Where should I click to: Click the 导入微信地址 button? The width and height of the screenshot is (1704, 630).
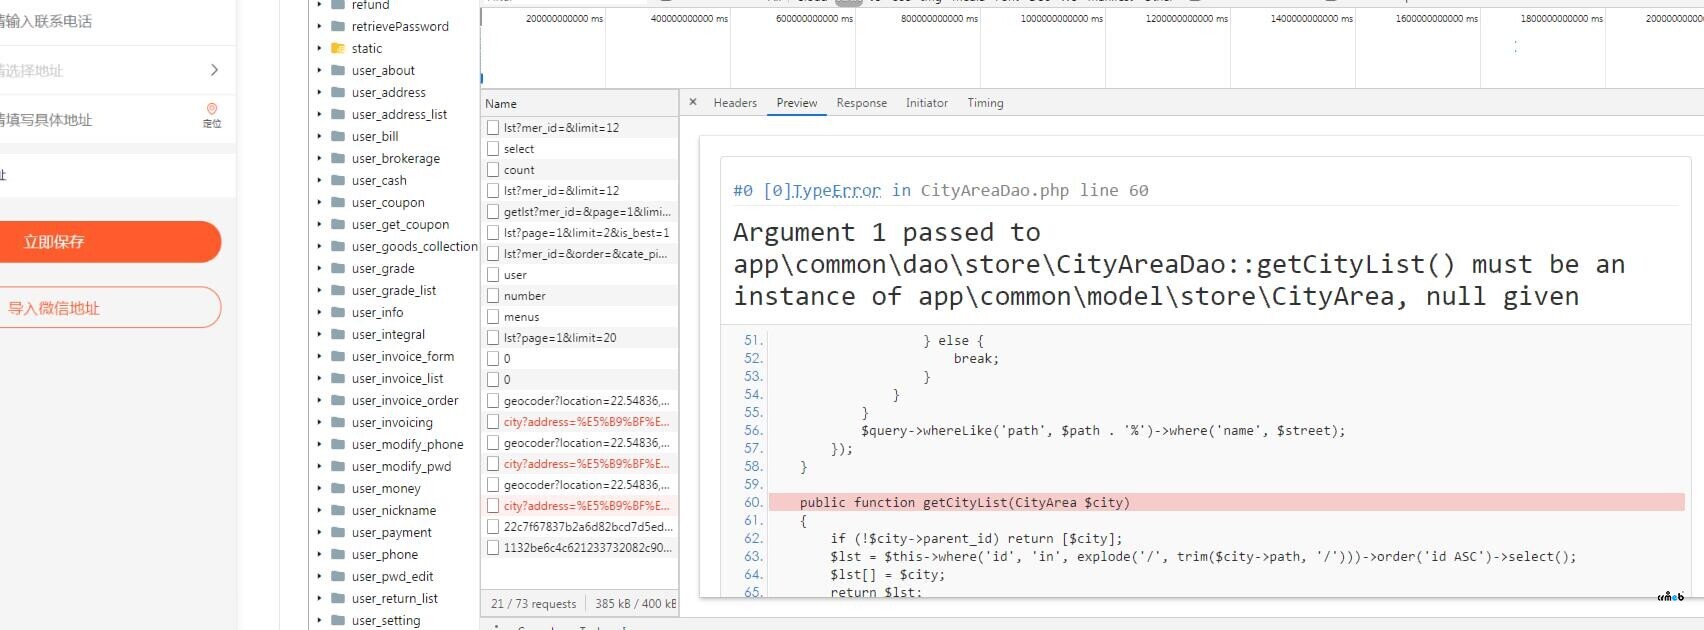coord(110,308)
